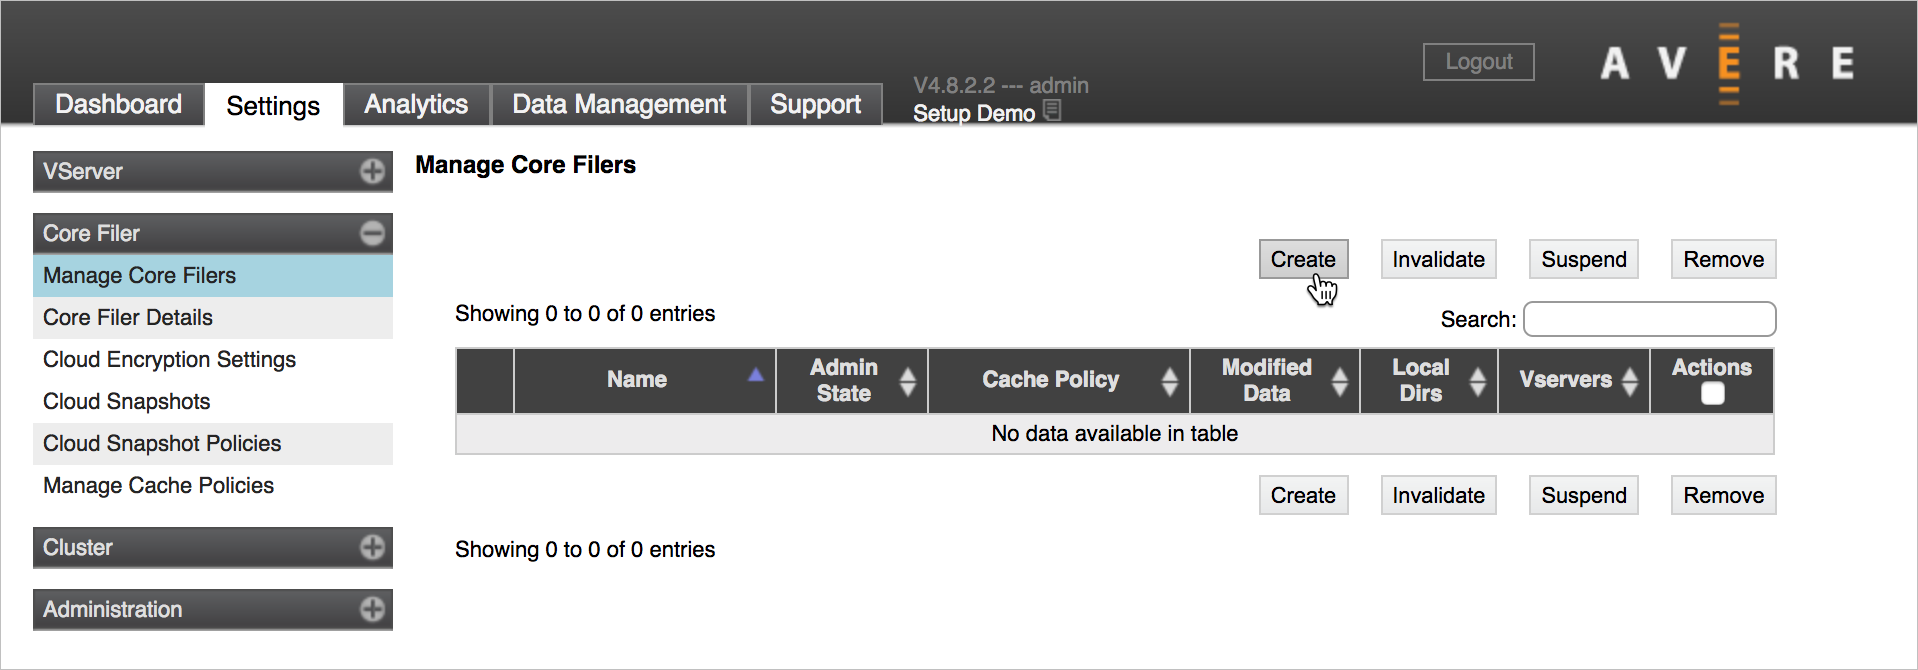Sort the Local Dirs column
The image size is (1918, 670).
point(1477,381)
